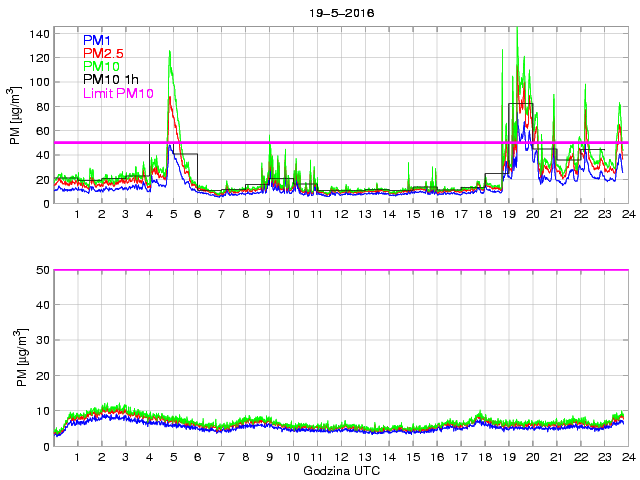The height and width of the screenshot is (480, 640).
Task: Click the Godzina UTC axis label
Action: (340, 470)
